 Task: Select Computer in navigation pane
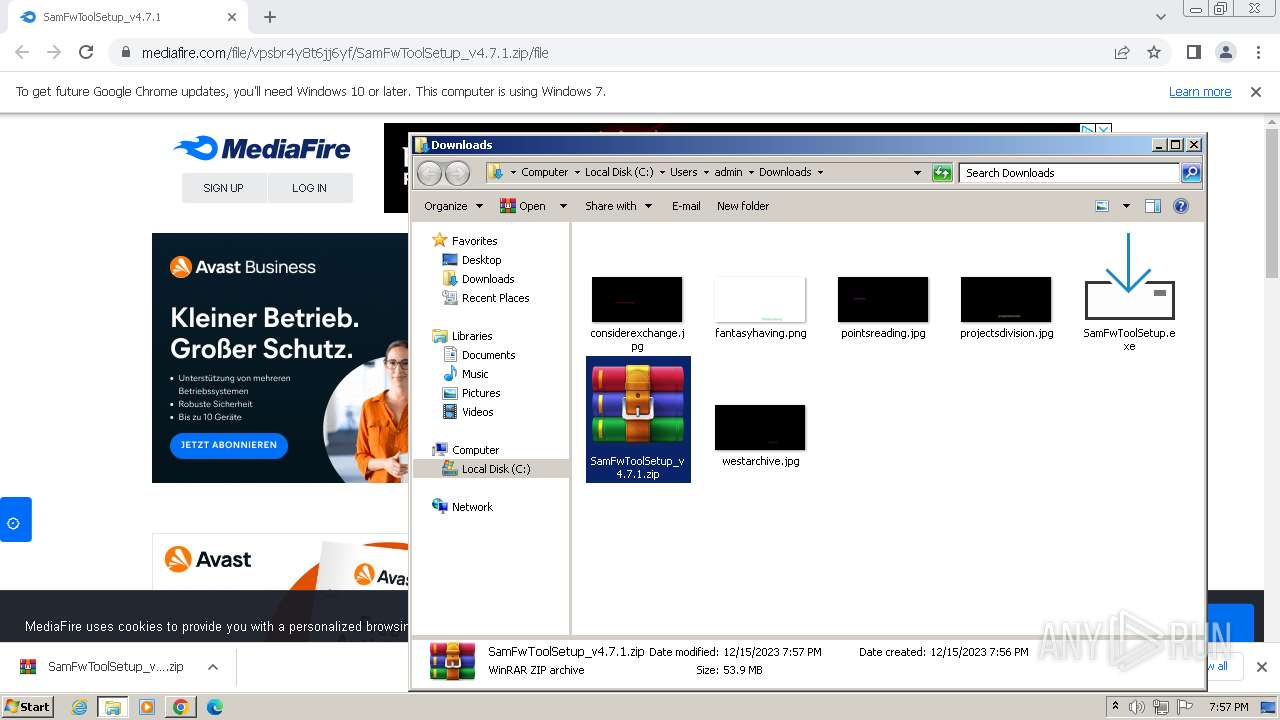click(475, 450)
